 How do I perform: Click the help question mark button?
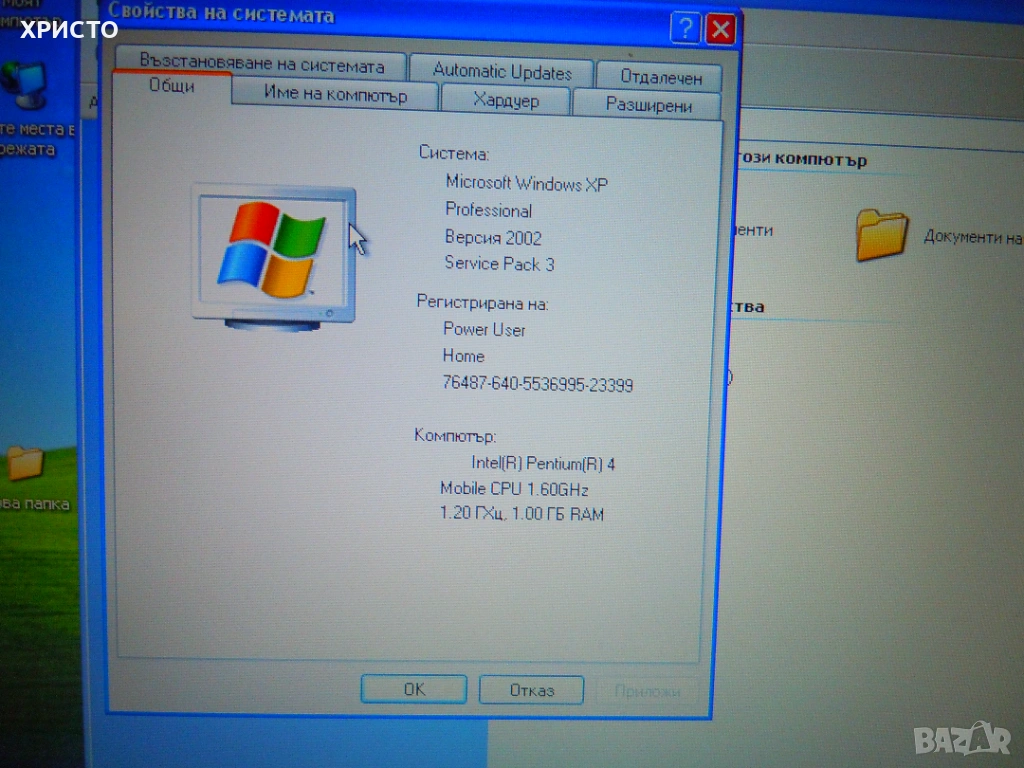(x=685, y=29)
